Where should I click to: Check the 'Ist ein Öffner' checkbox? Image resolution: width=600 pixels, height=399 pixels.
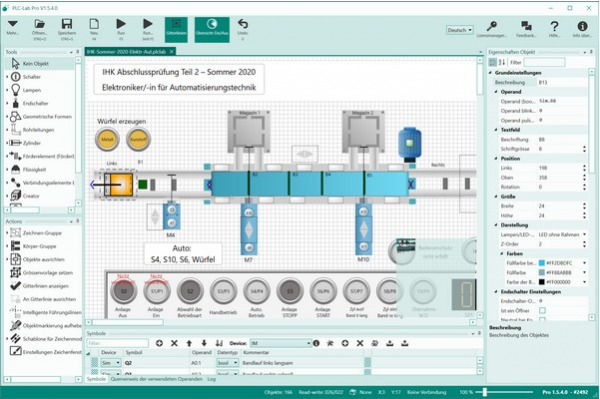(542, 310)
